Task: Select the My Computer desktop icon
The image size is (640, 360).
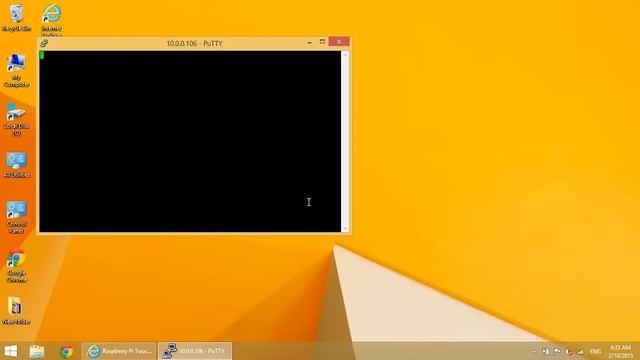Action: pos(16,70)
